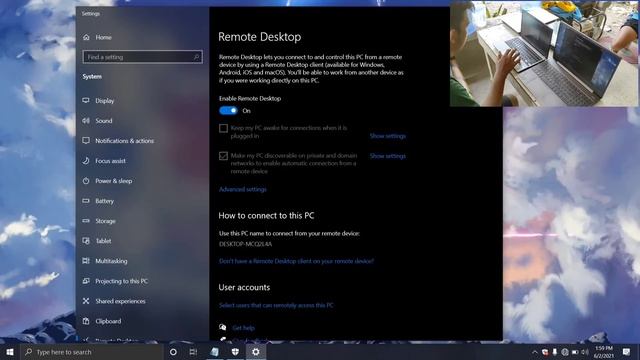This screenshot has height=360, width=640.
Task: Click the magnifier icon in the Find a setting box
Action: pyautogui.click(x=196, y=57)
